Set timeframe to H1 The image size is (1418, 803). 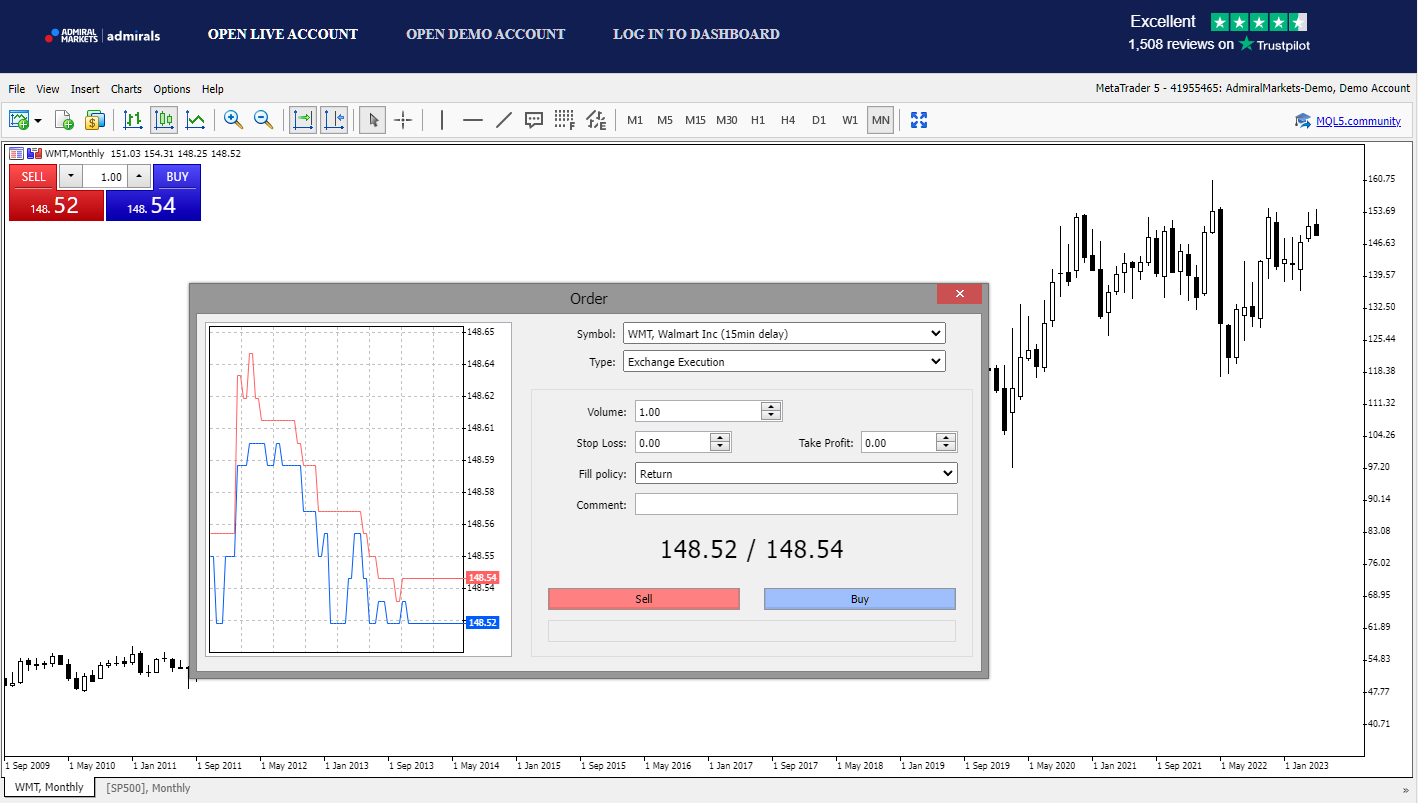click(x=758, y=120)
